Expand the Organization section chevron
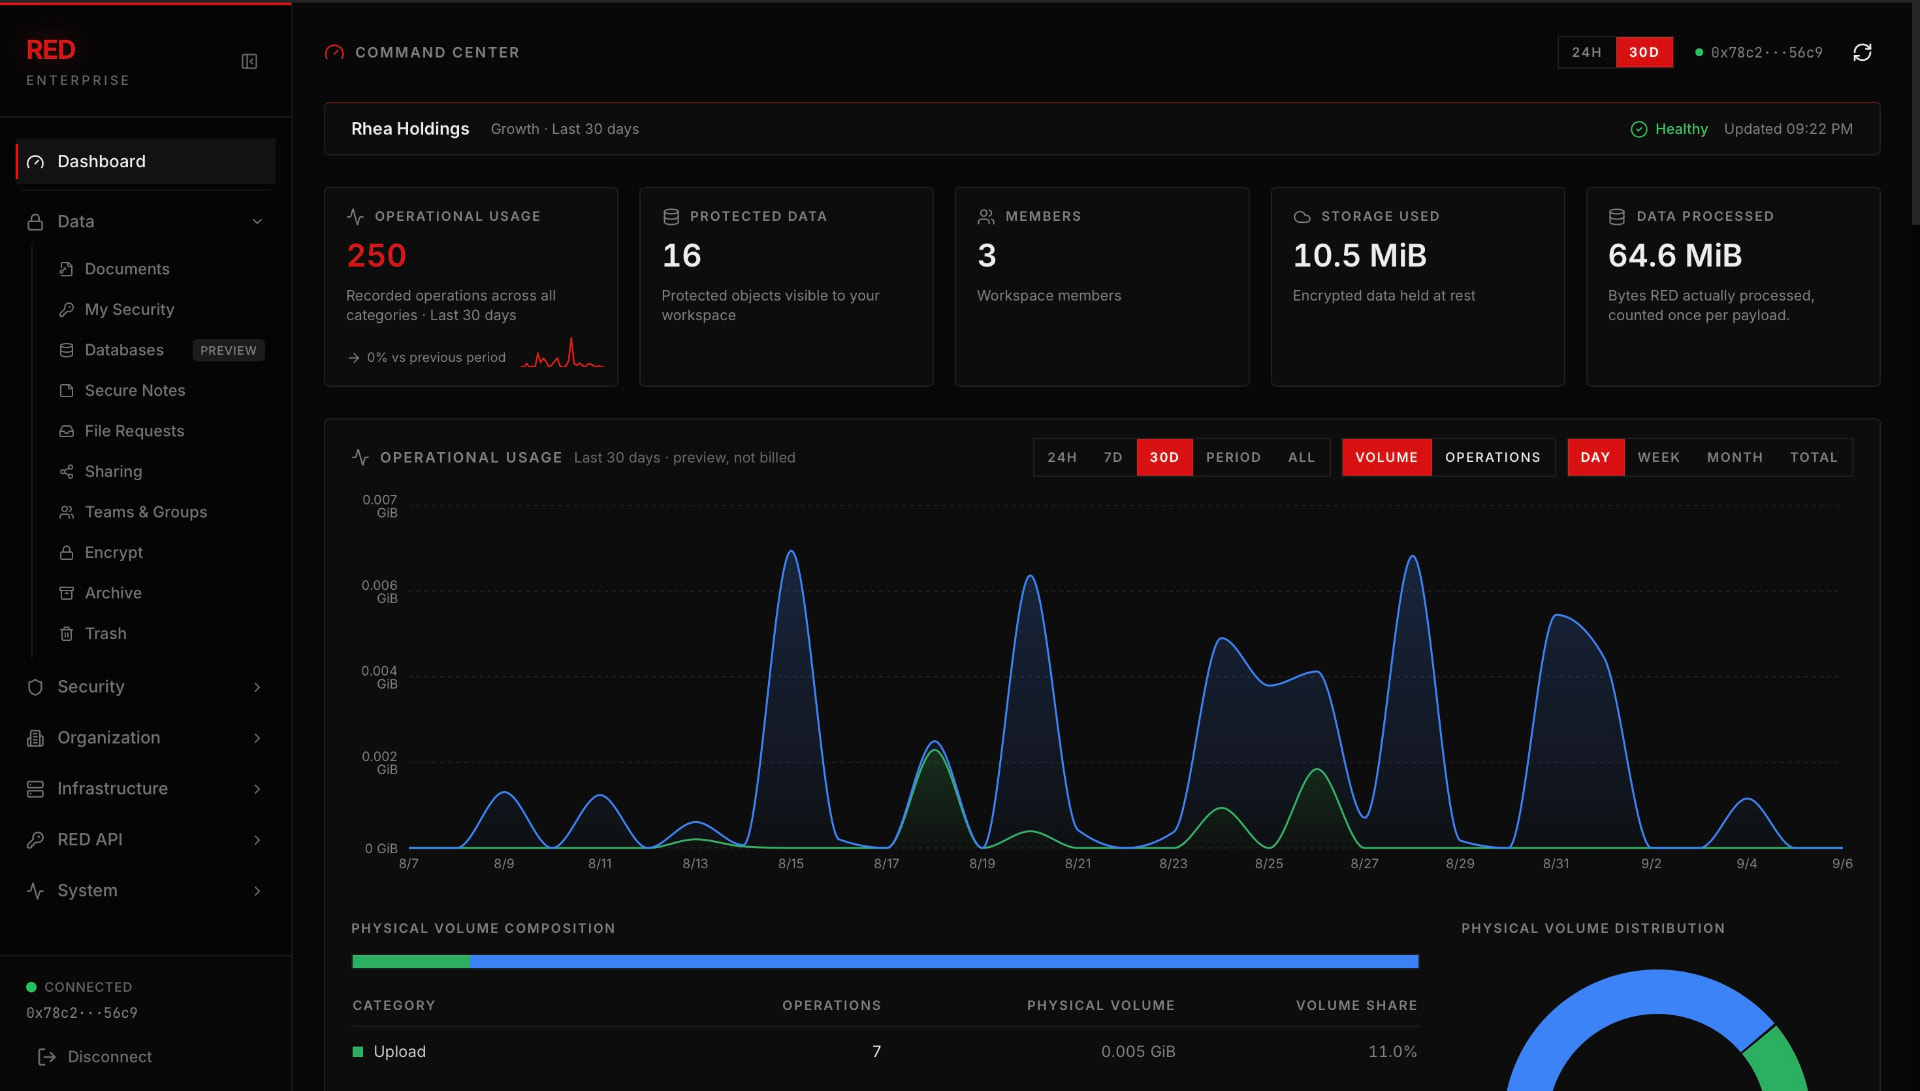The width and height of the screenshot is (1920, 1091). (x=257, y=738)
